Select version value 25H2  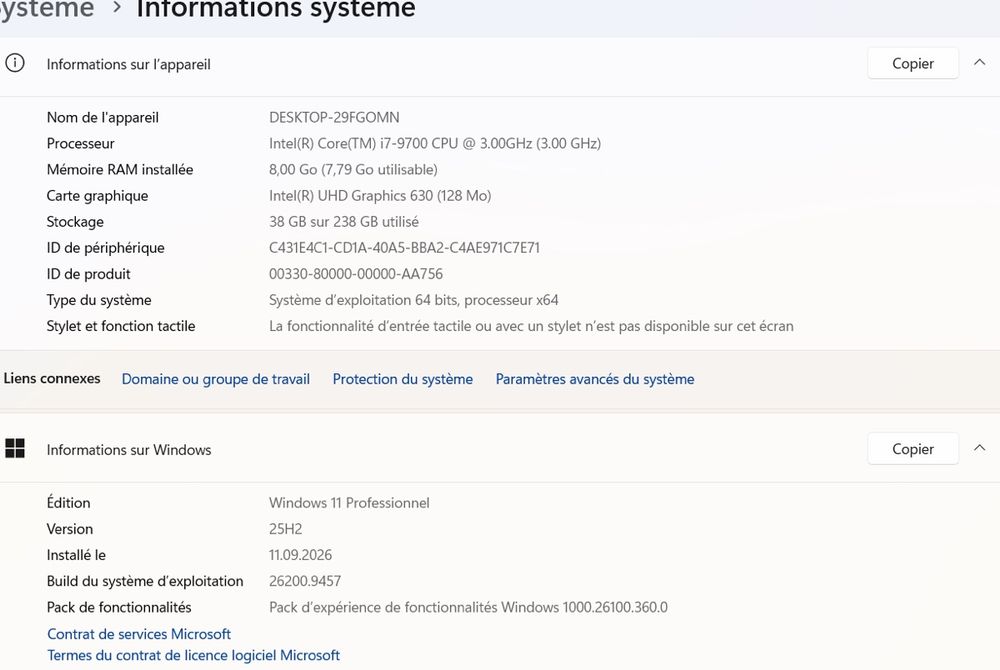pyautogui.click(x=285, y=529)
